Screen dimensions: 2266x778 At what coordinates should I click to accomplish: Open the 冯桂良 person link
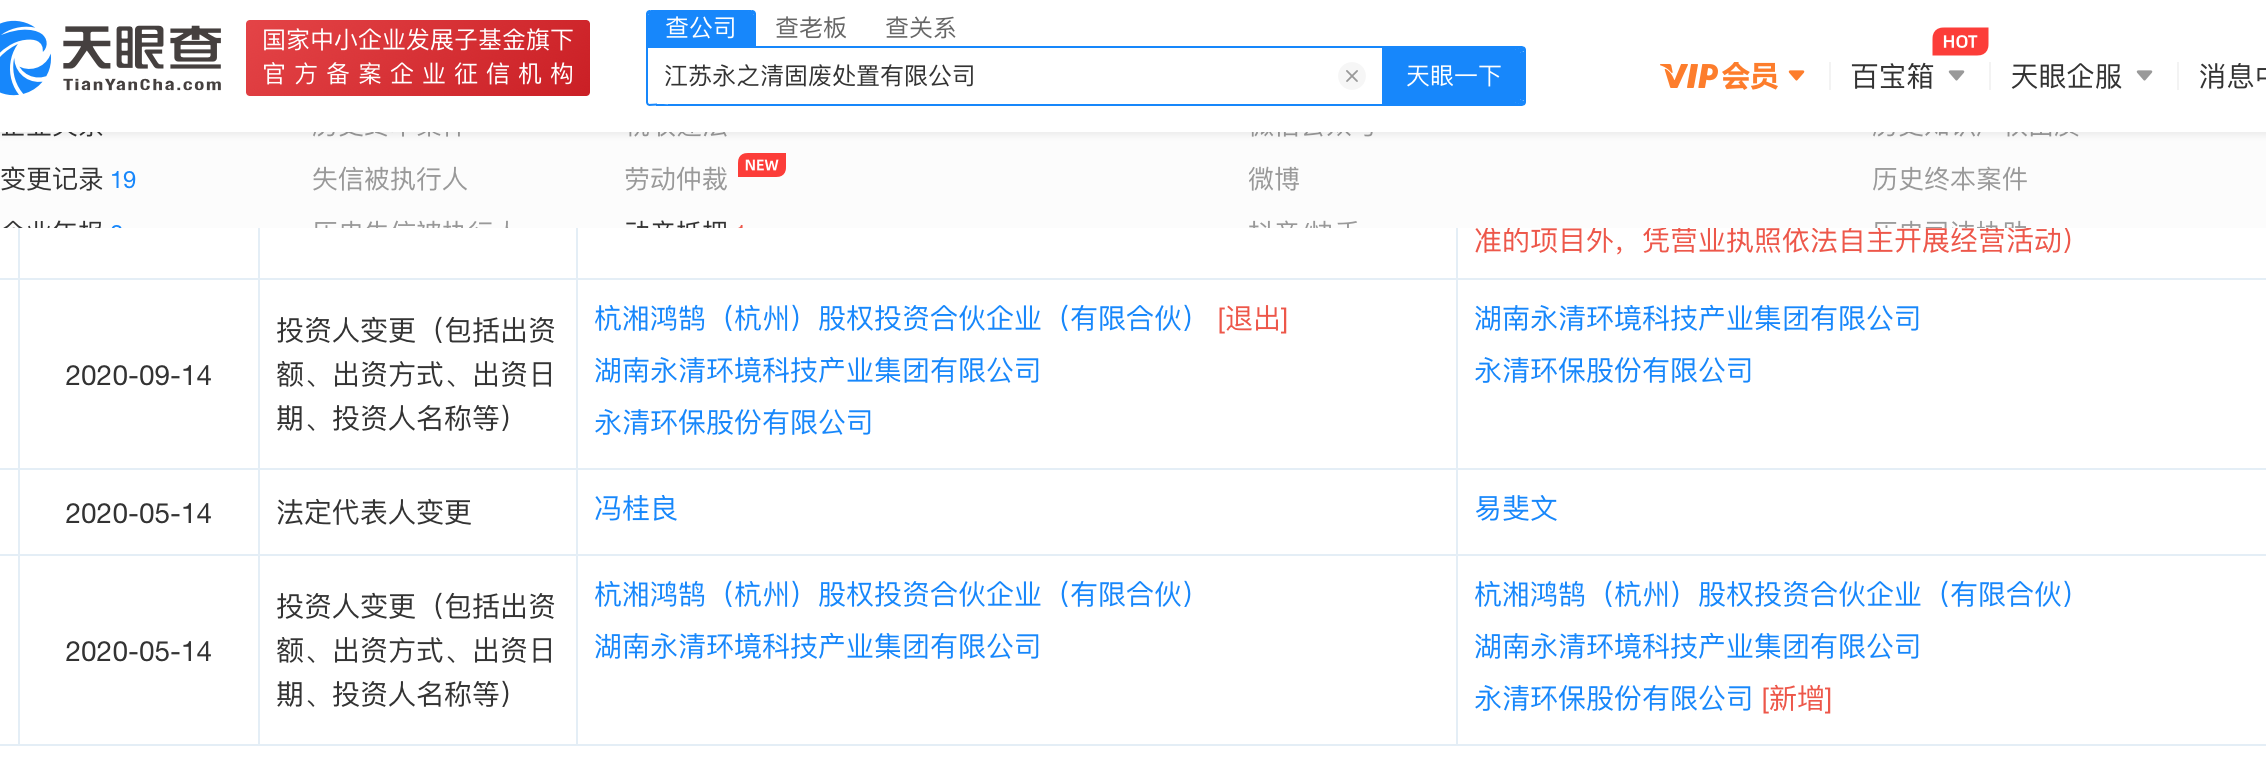[x=635, y=509]
